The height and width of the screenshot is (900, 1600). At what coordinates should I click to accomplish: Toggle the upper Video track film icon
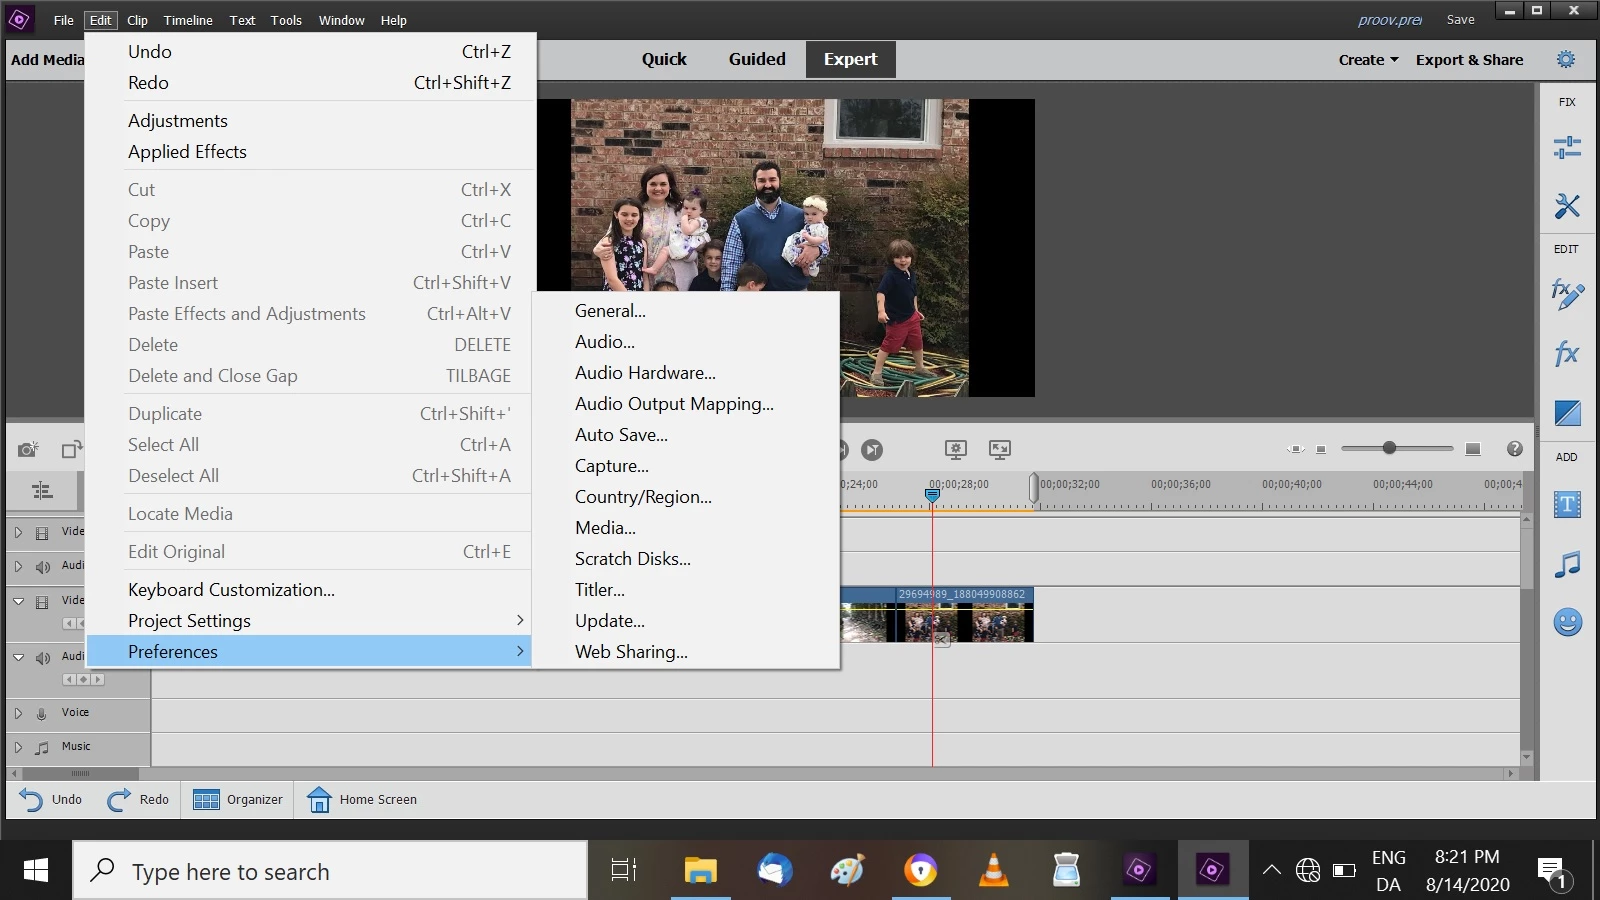pos(42,533)
